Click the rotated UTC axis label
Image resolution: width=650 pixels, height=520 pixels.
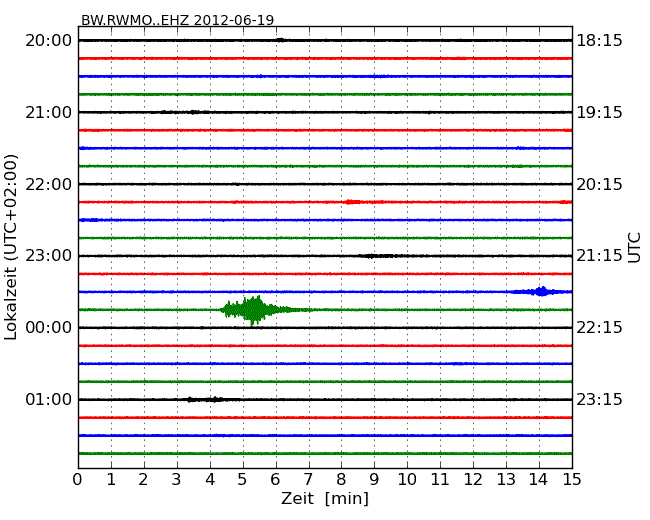(x=634, y=248)
